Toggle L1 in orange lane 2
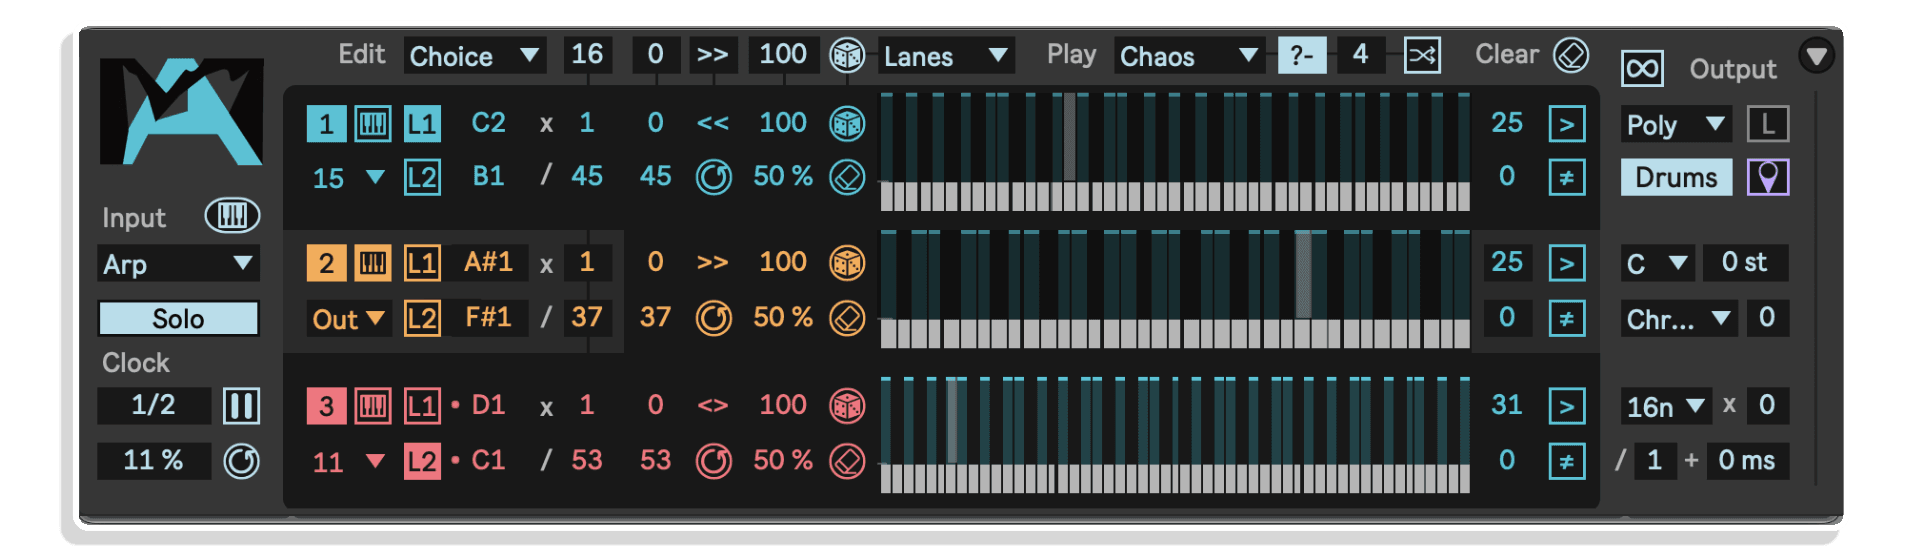The width and height of the screenshot is (1920, 551). tap(422, 264)
